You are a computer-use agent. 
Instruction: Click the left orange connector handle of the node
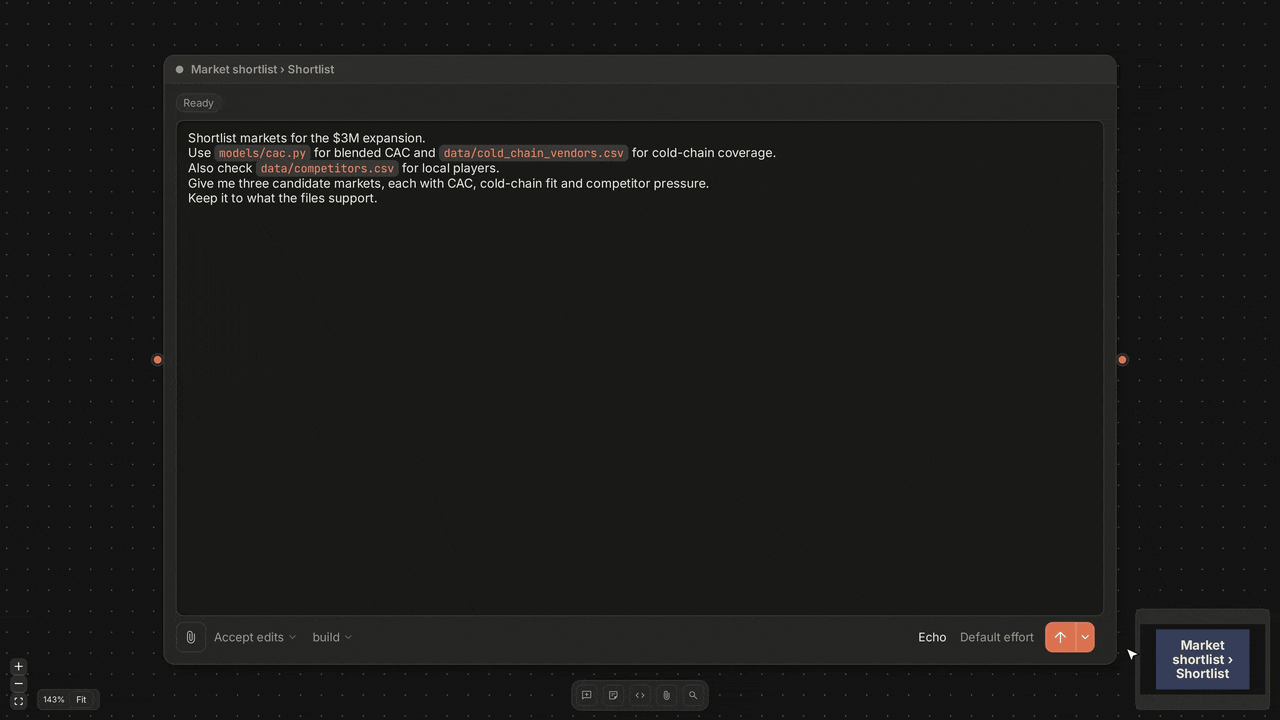point(157,360)
